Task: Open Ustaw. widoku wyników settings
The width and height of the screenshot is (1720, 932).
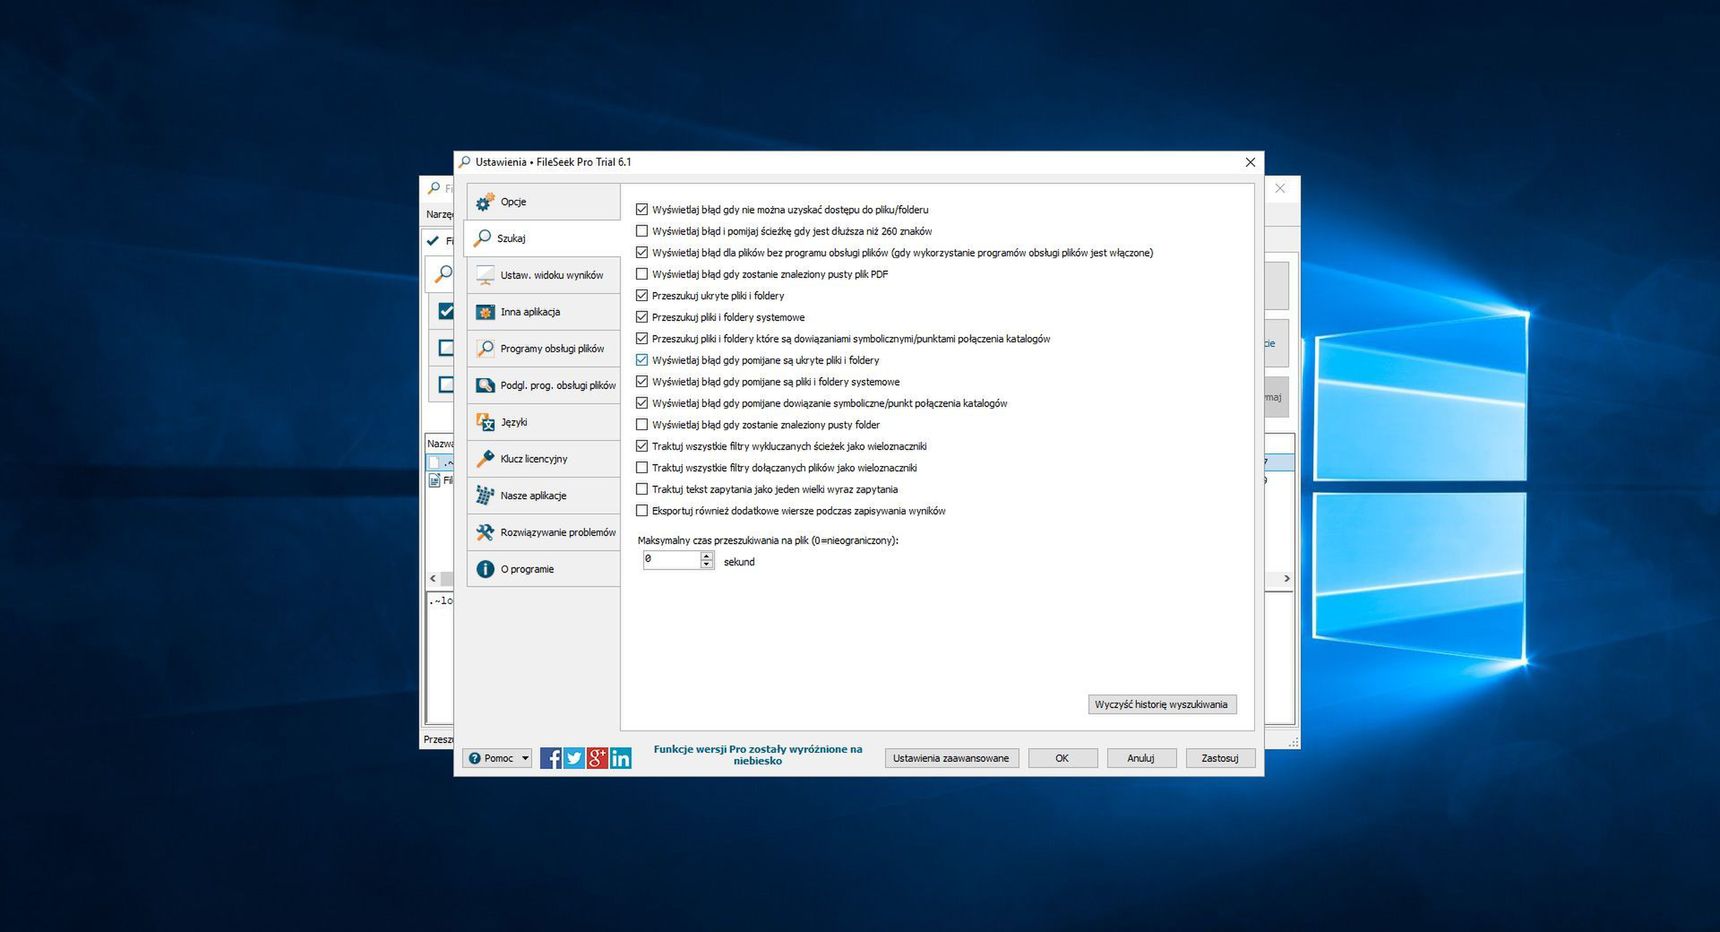Action: click(543, 275)
